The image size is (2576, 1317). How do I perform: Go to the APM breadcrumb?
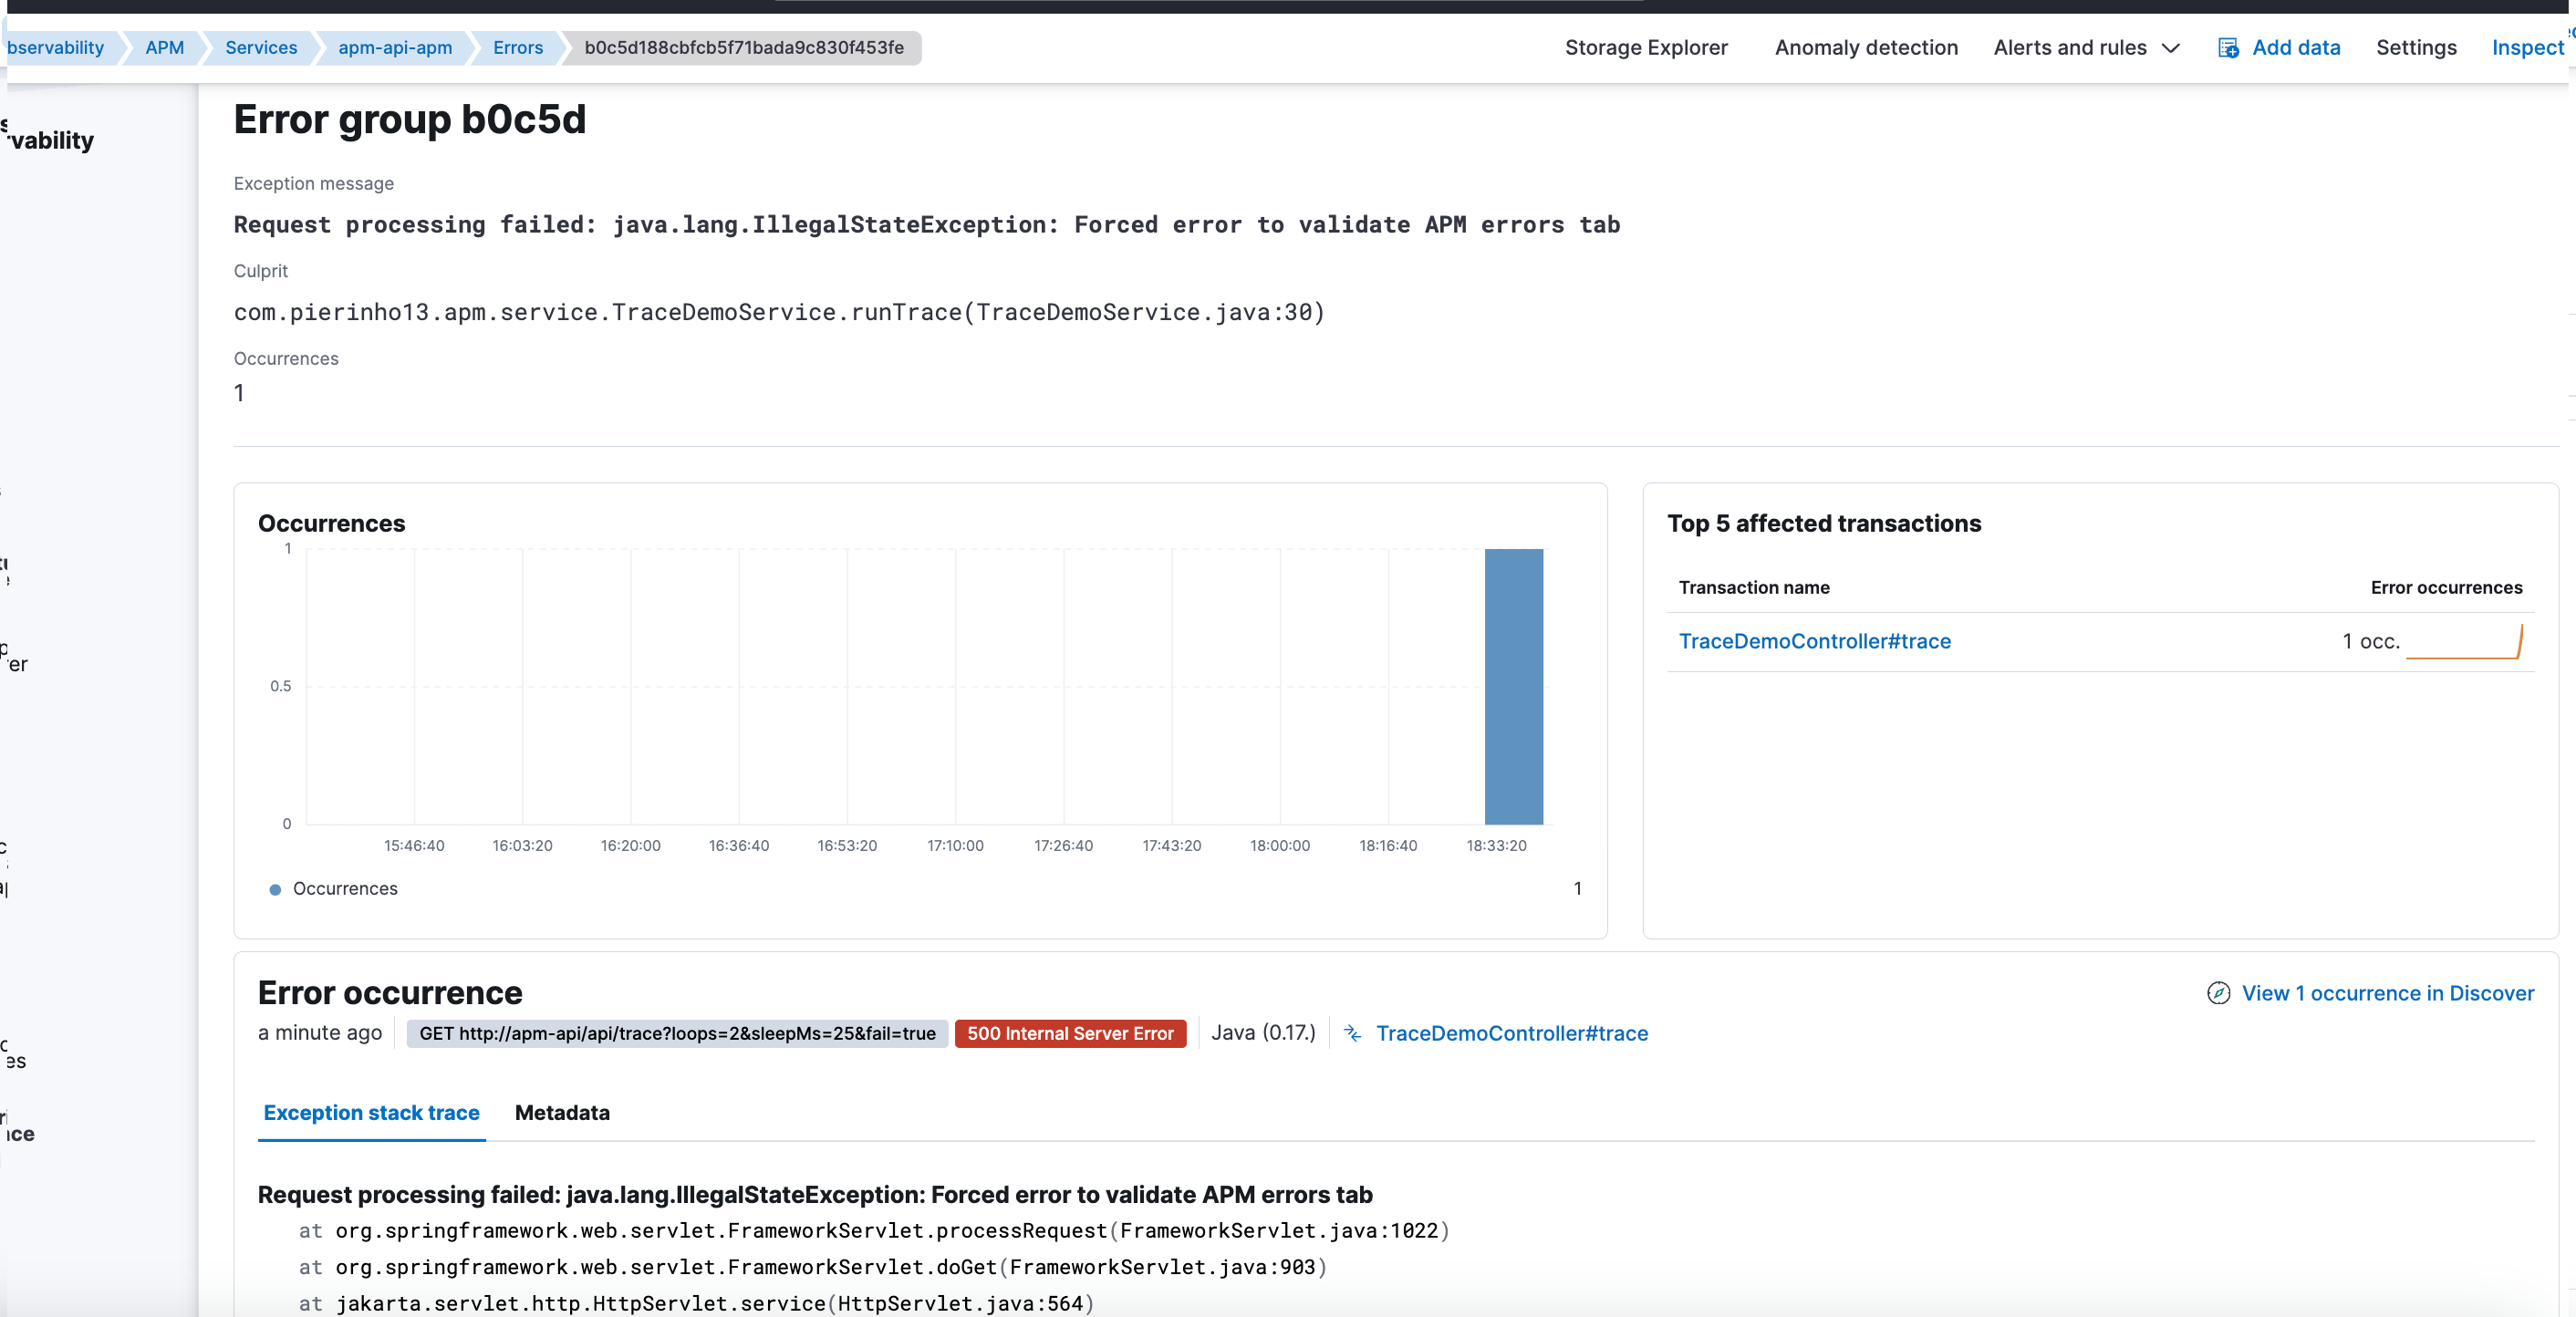[x=164, y=48]
